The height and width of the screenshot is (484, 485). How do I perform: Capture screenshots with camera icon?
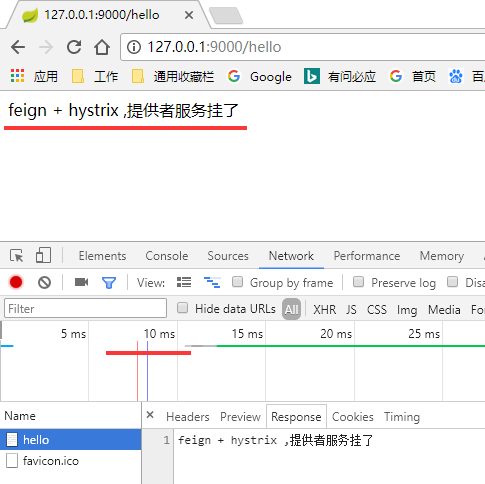[81, 282]
